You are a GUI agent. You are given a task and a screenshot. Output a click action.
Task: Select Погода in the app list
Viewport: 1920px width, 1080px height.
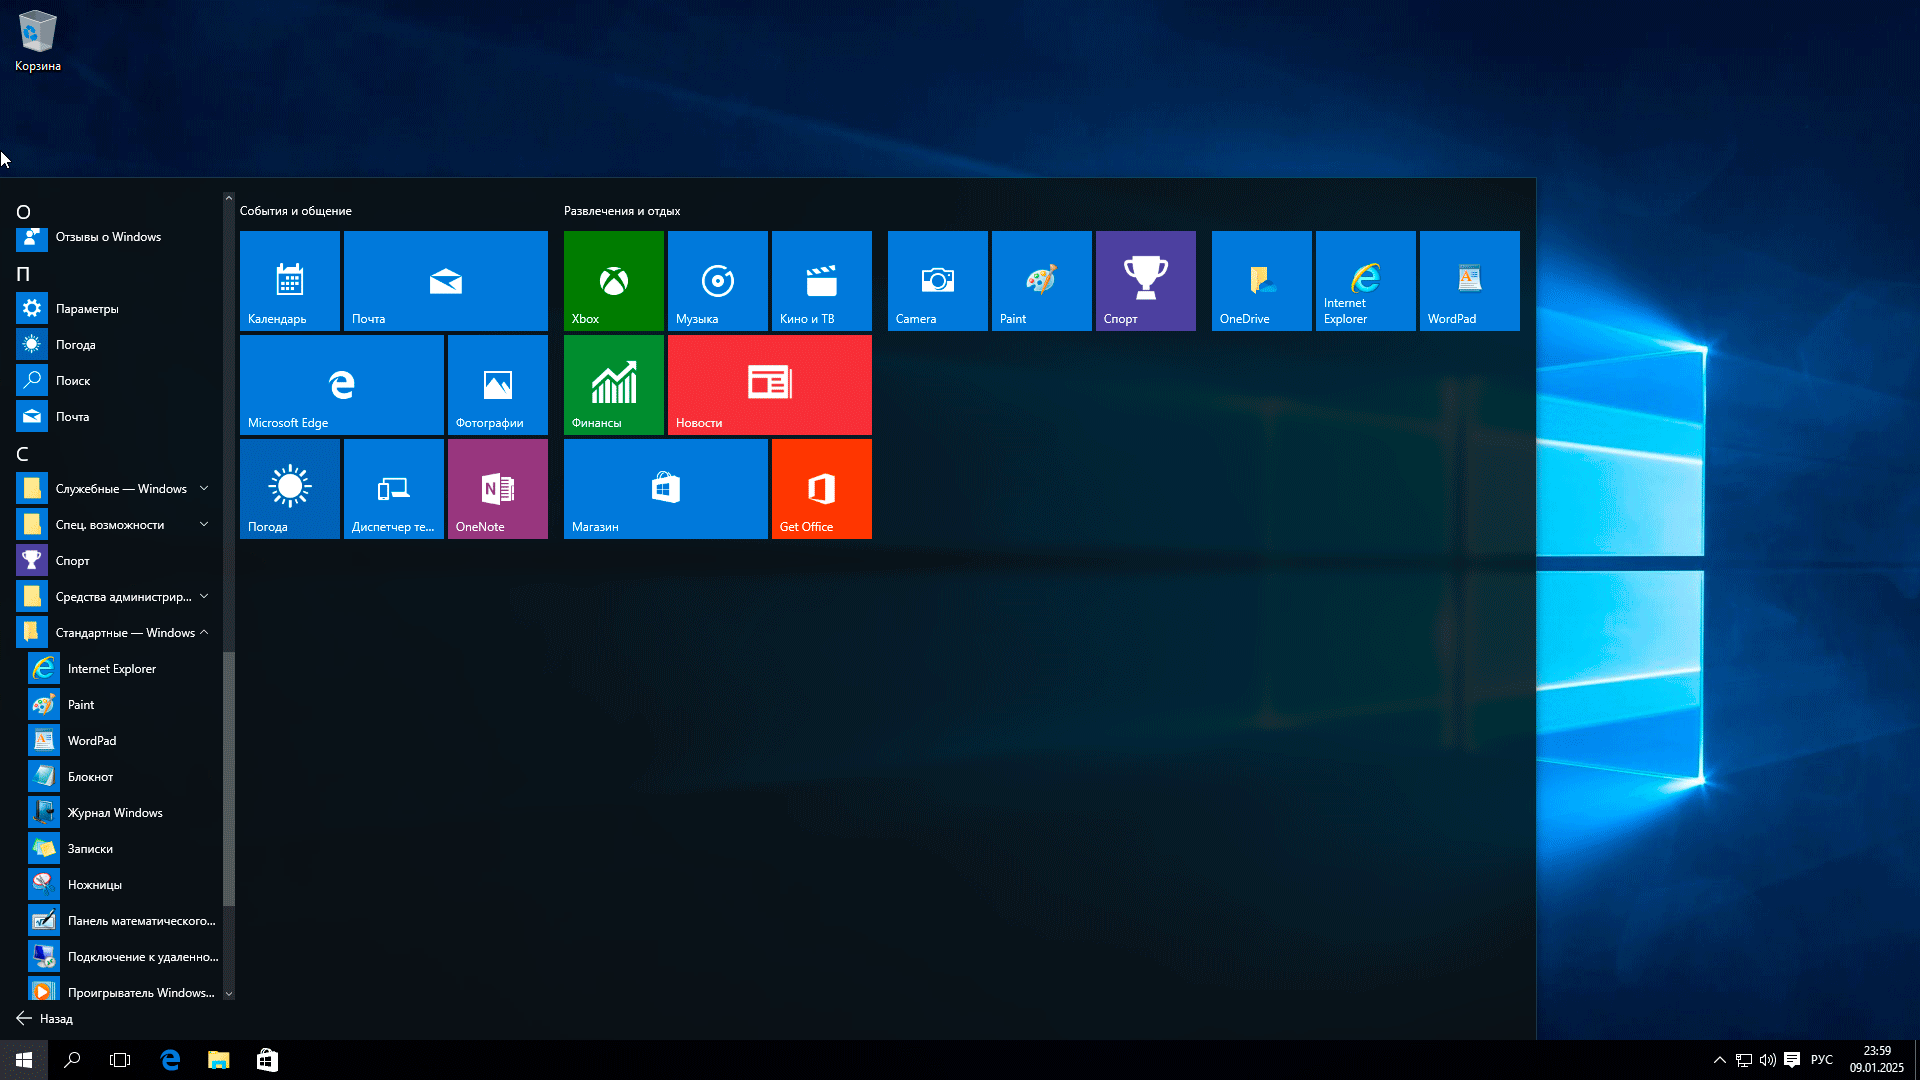point(117,345)
